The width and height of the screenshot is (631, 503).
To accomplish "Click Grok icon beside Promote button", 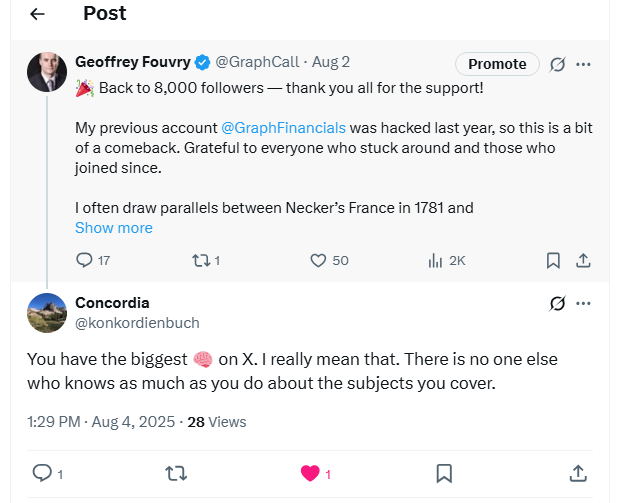I will pos(558,64).
